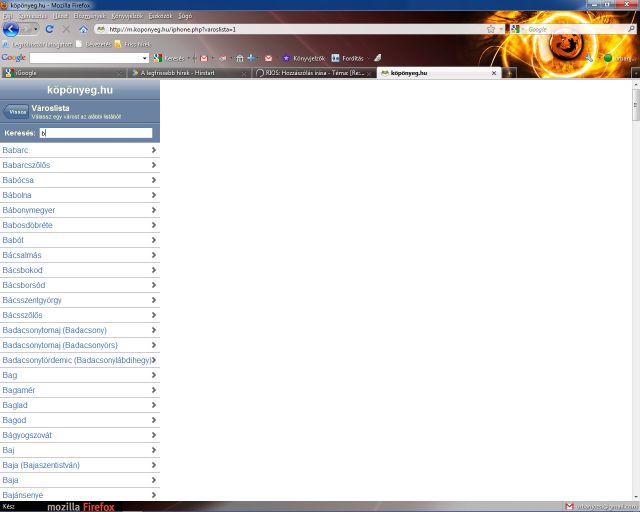The height and width of the screenshot is (512, 640).
Task: Click the vertical page scrollbar thumb
Action: click(x=636, y=105)
